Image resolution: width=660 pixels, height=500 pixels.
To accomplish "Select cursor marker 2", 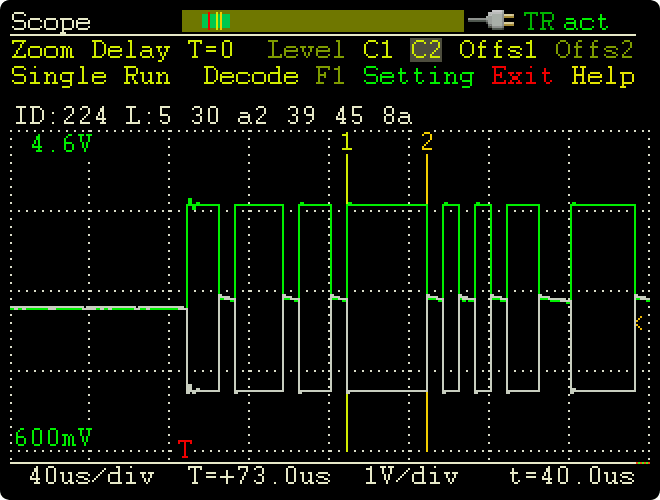I will click(x=427, y=142).
